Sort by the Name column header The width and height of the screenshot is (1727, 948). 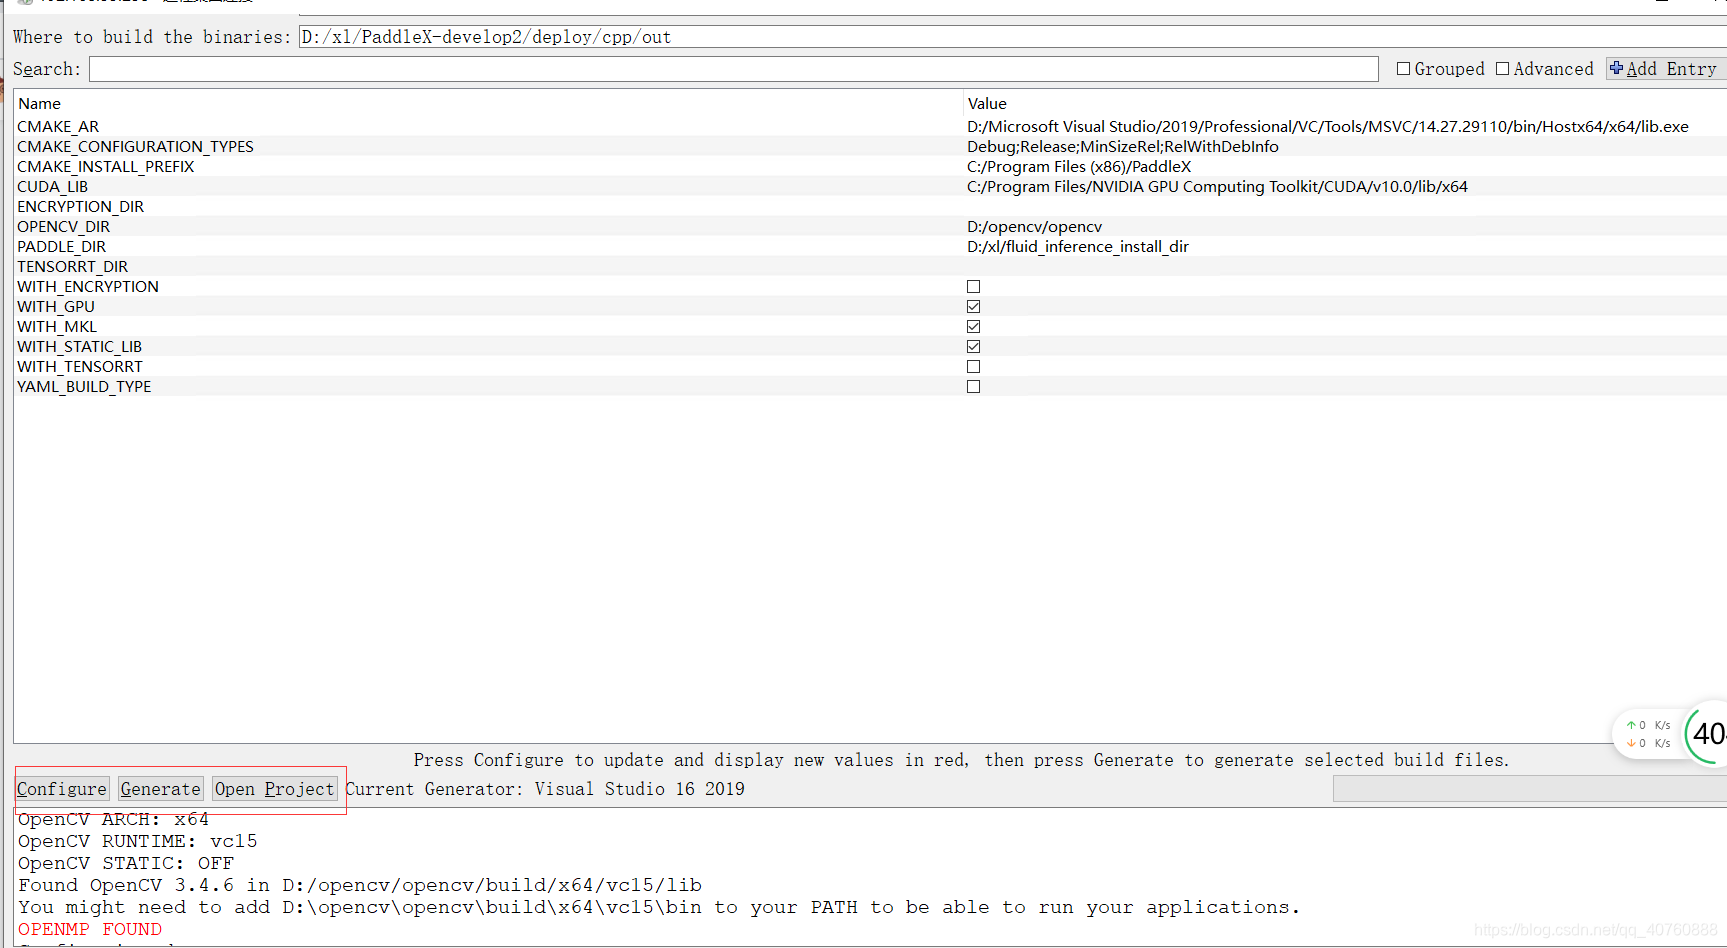pos(39,104)
